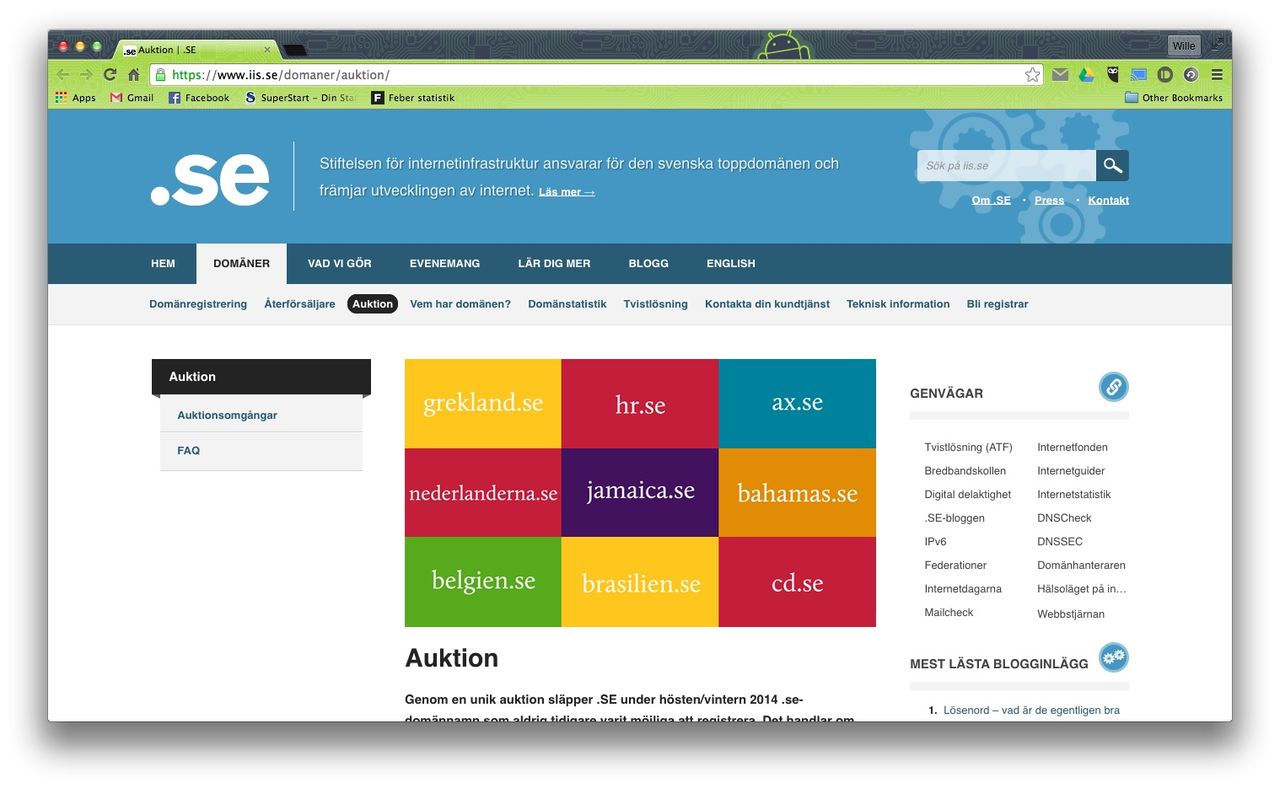Follow the Läs mer link in header
Screen dimensions: 1280x788
pyautogui.click(x=566, y=192)
